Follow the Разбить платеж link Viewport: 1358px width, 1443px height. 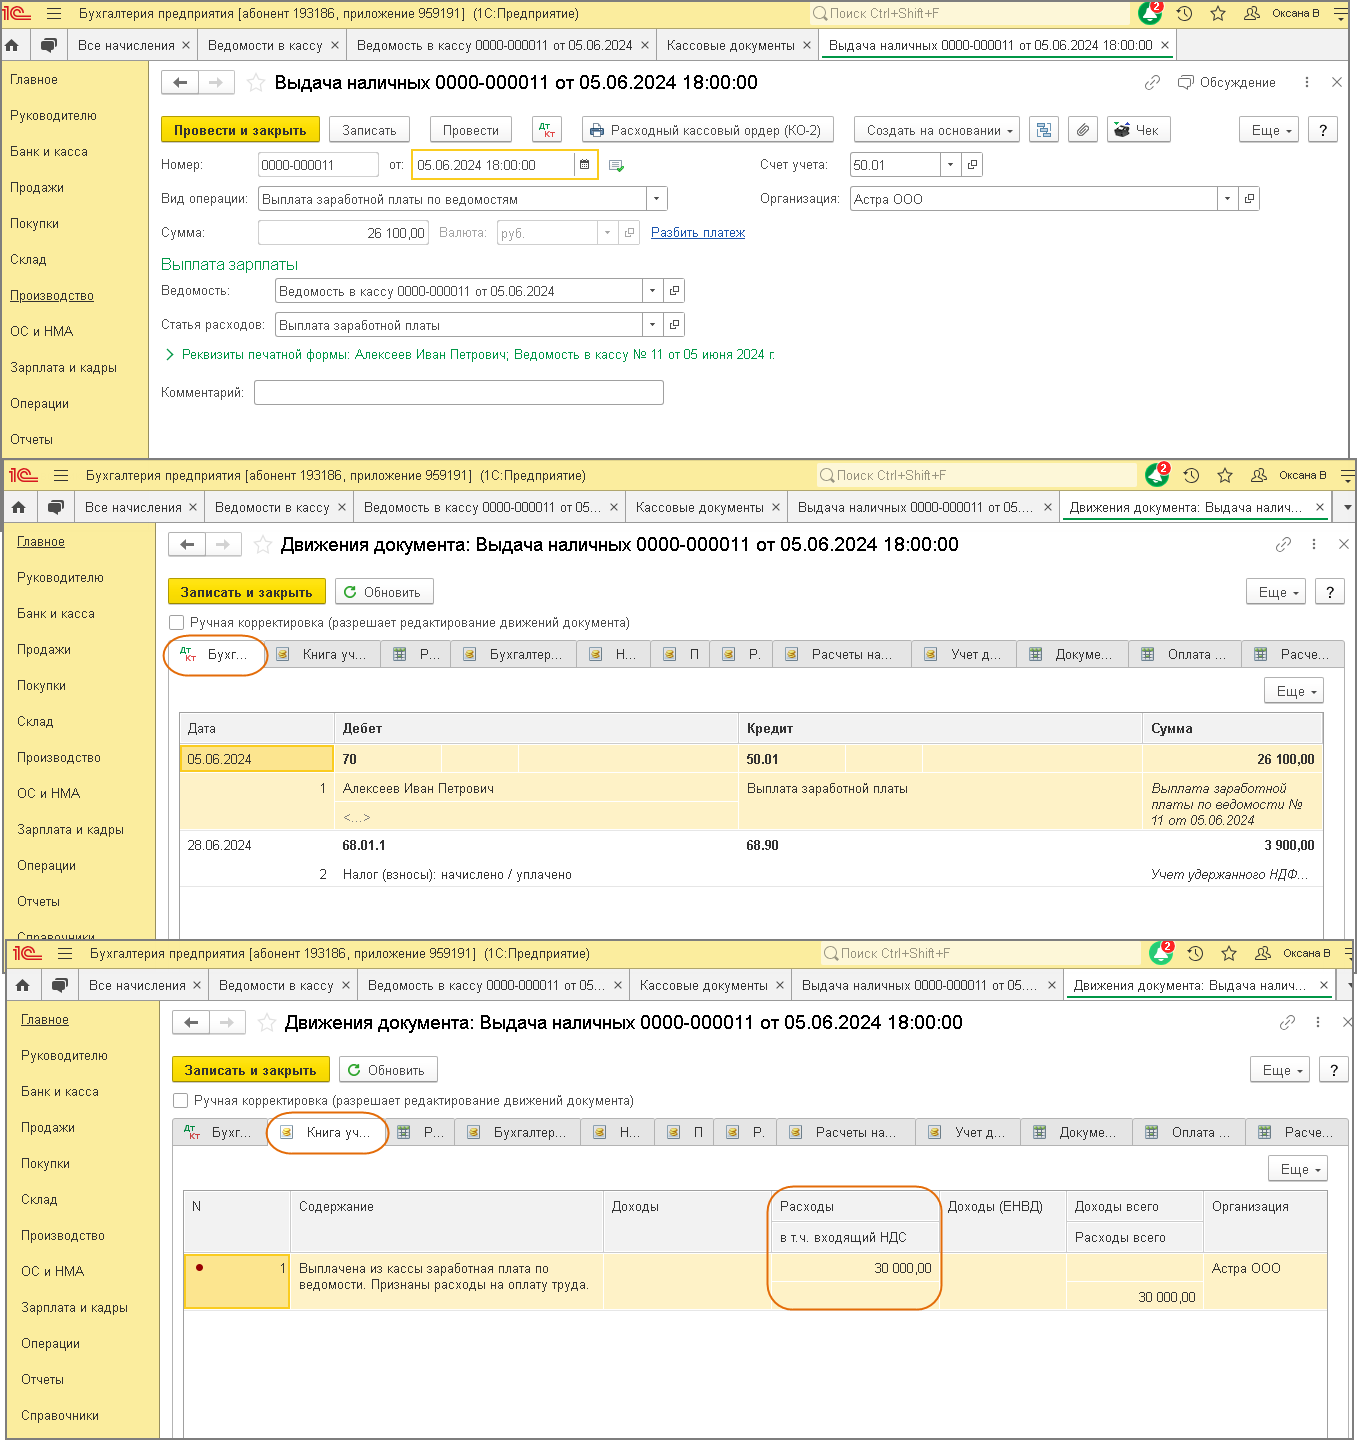pyautogui.click(x=698, y=233)
